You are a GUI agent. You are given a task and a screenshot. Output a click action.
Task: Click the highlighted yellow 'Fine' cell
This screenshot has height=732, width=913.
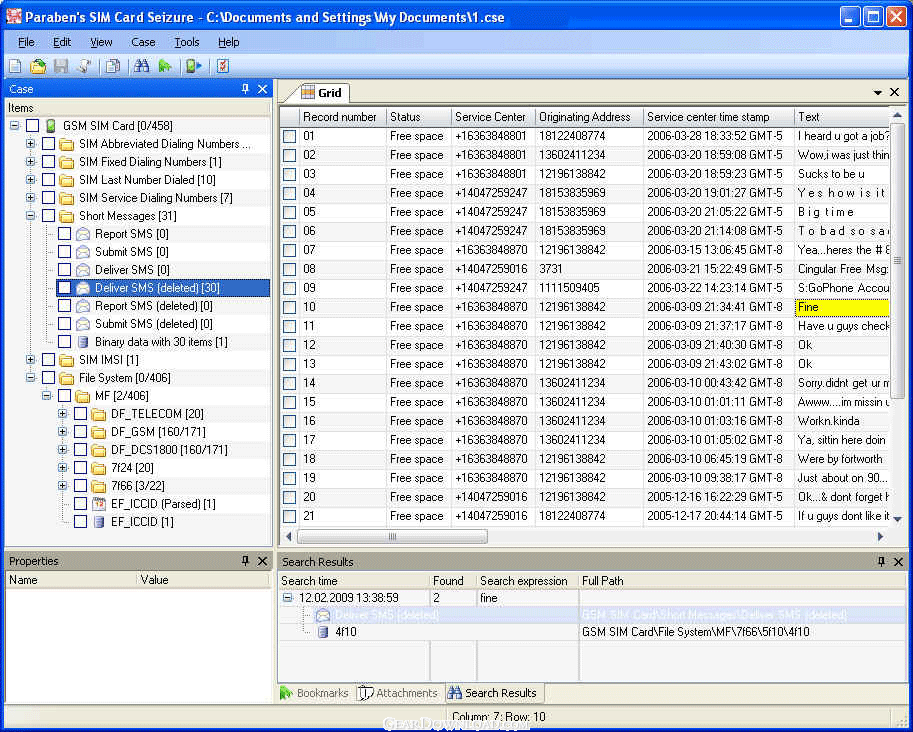click(x=842, y=307)
